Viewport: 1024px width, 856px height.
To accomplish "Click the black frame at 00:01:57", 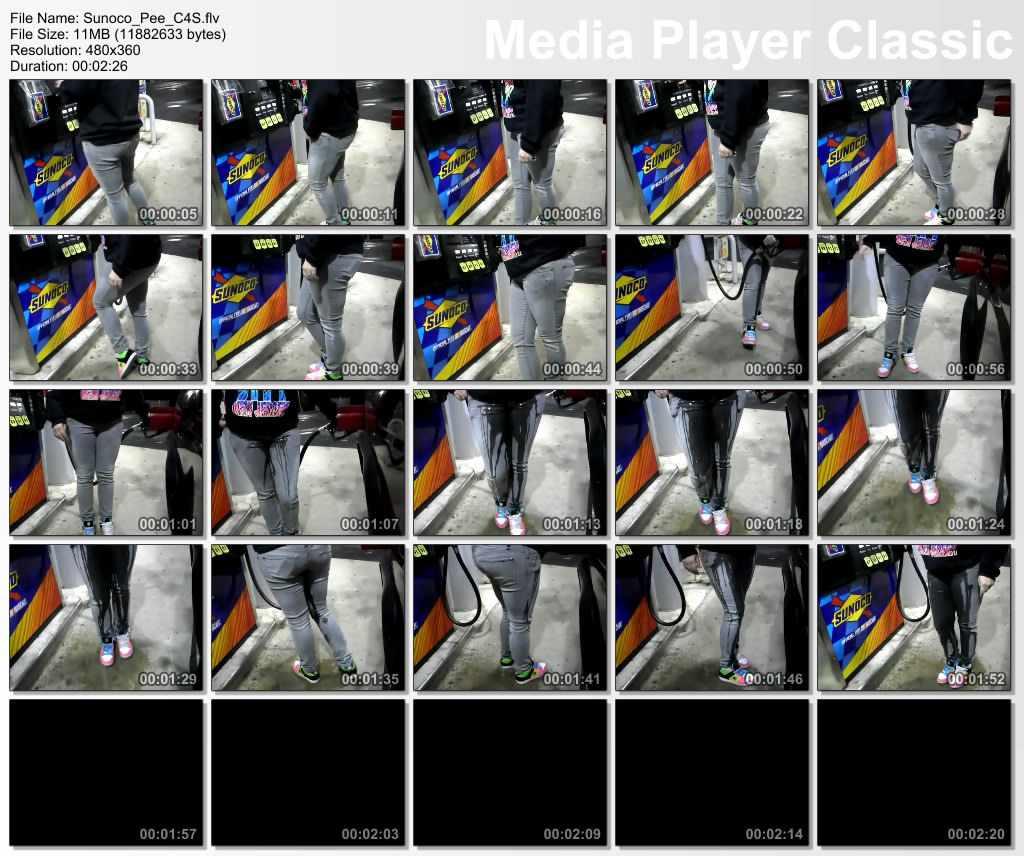I will pos(106,772).
